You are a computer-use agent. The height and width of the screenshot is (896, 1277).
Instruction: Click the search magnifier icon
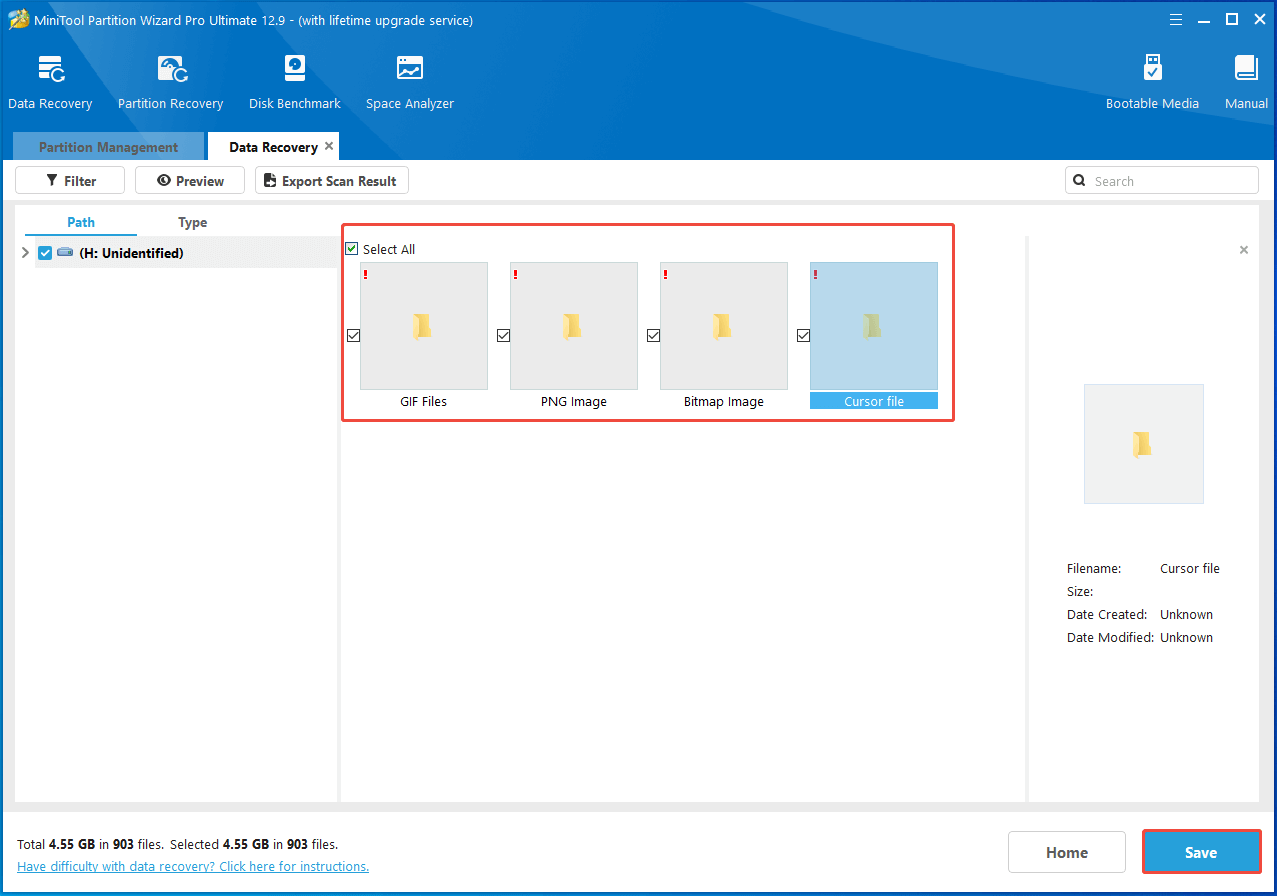click(1079, 181)
